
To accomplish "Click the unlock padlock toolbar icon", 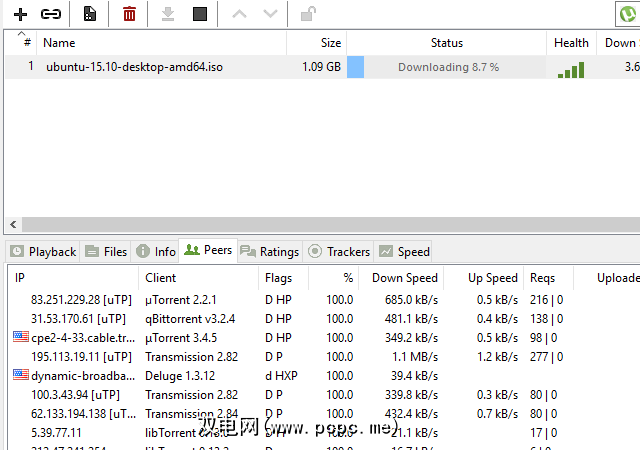I will tap(308, 13).
